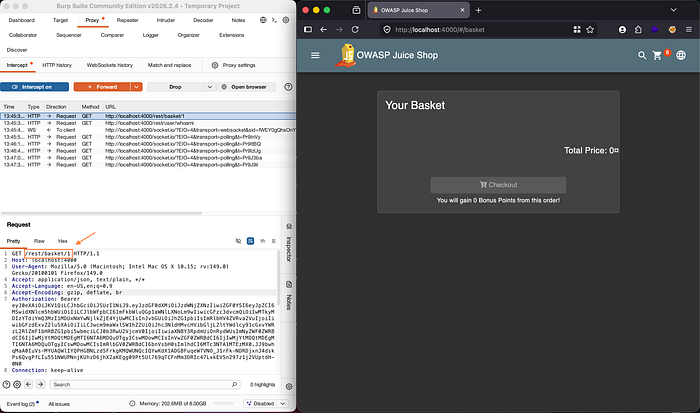
Task: Open Juice Shop side navigation hamburger menu
Action: tap(315, 55)
